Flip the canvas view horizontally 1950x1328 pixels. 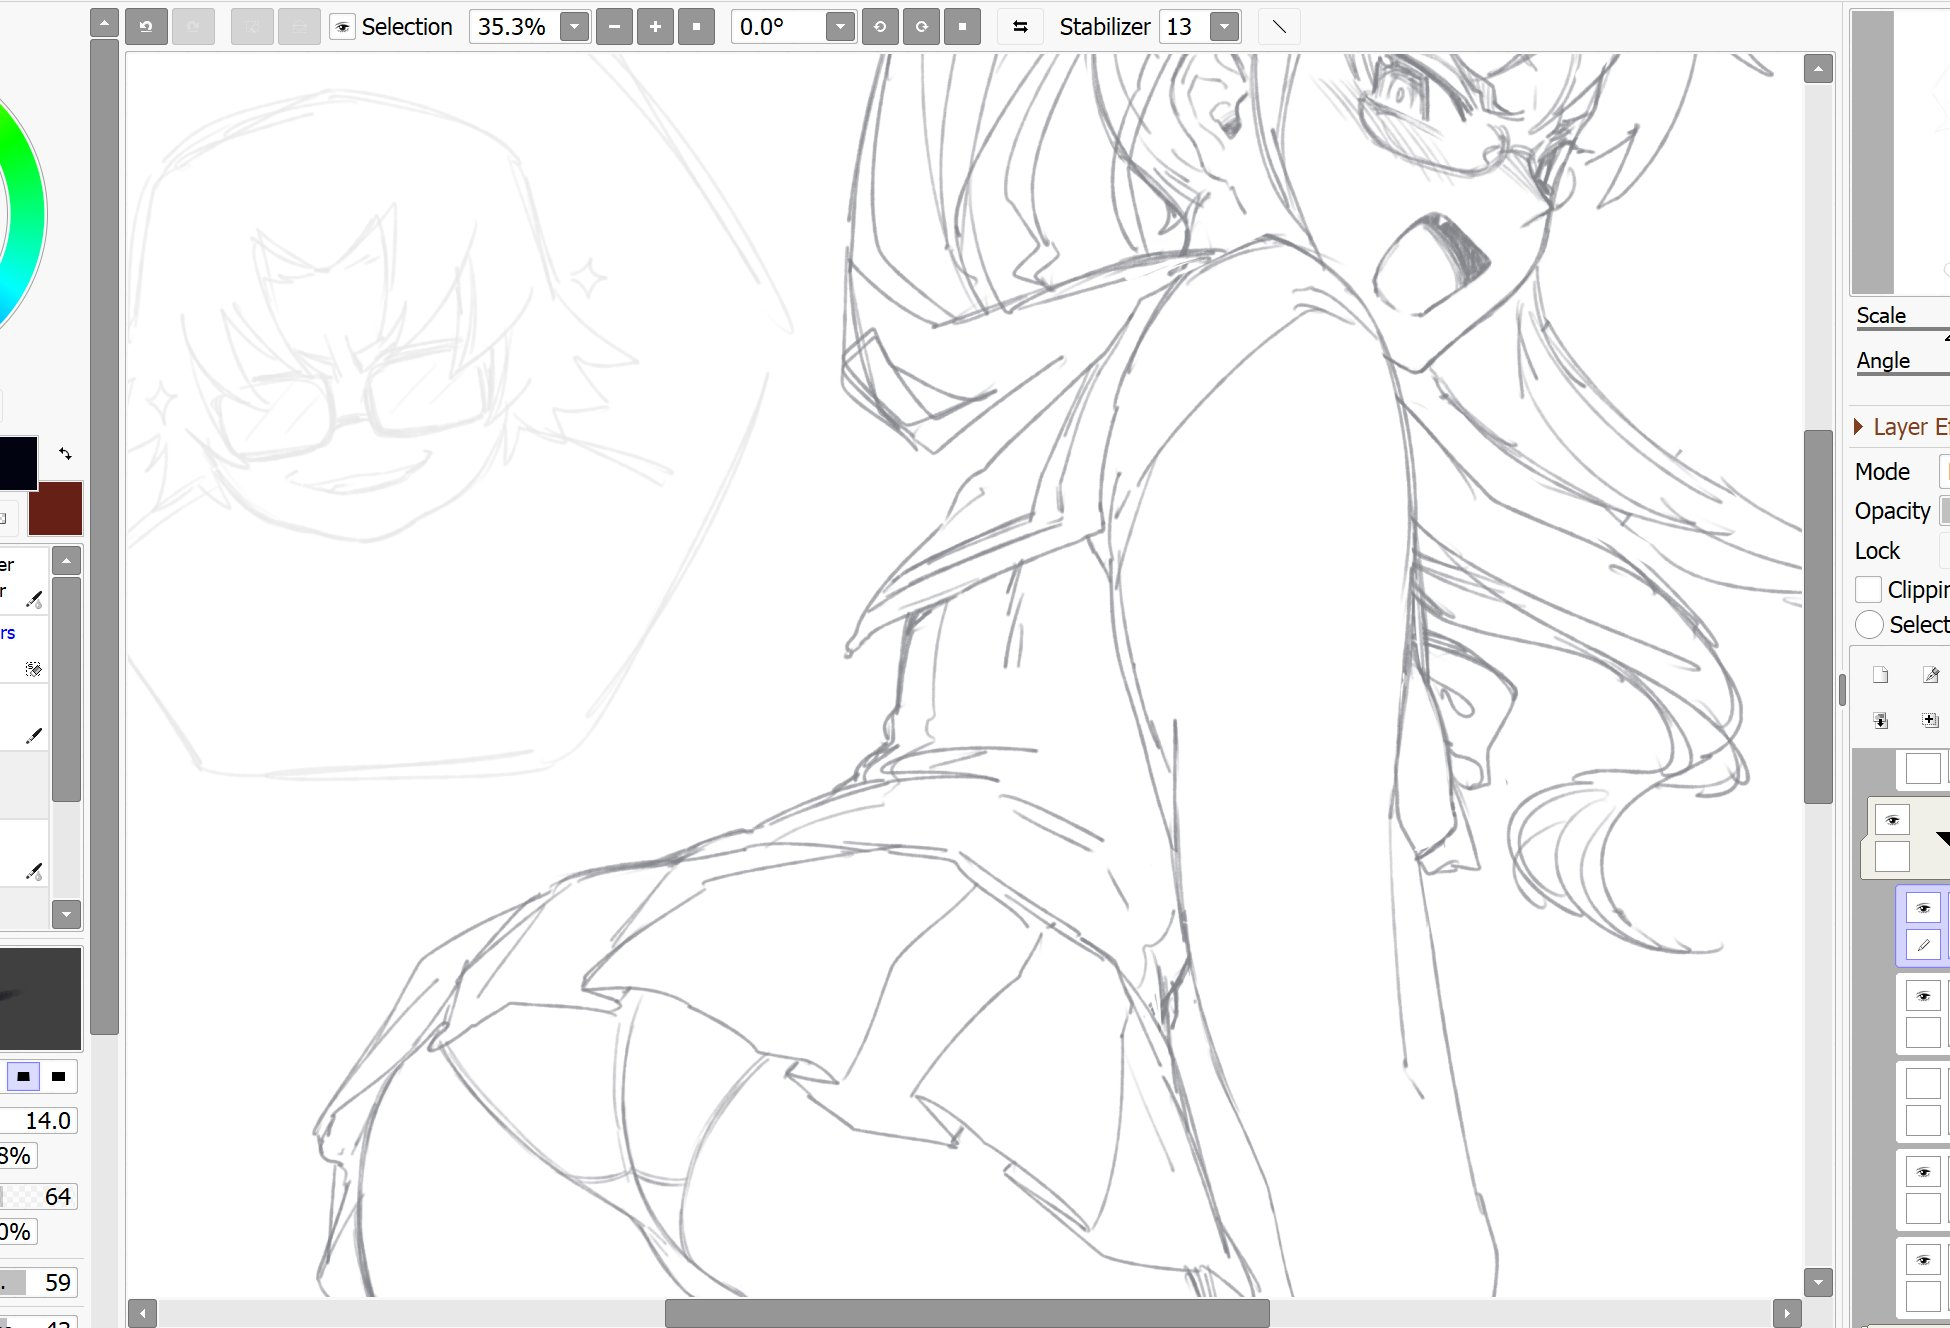point(1020,27)
